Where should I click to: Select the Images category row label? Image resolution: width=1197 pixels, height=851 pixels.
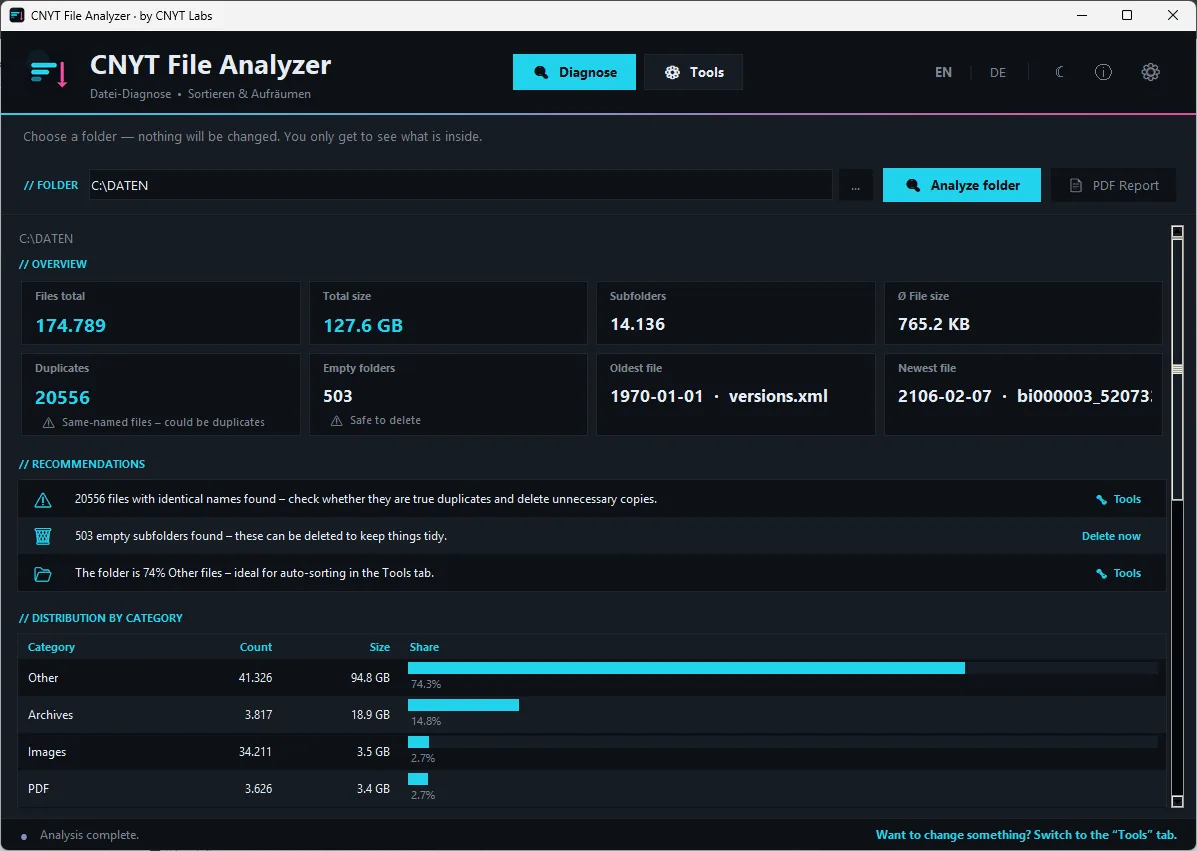(47, 752)
